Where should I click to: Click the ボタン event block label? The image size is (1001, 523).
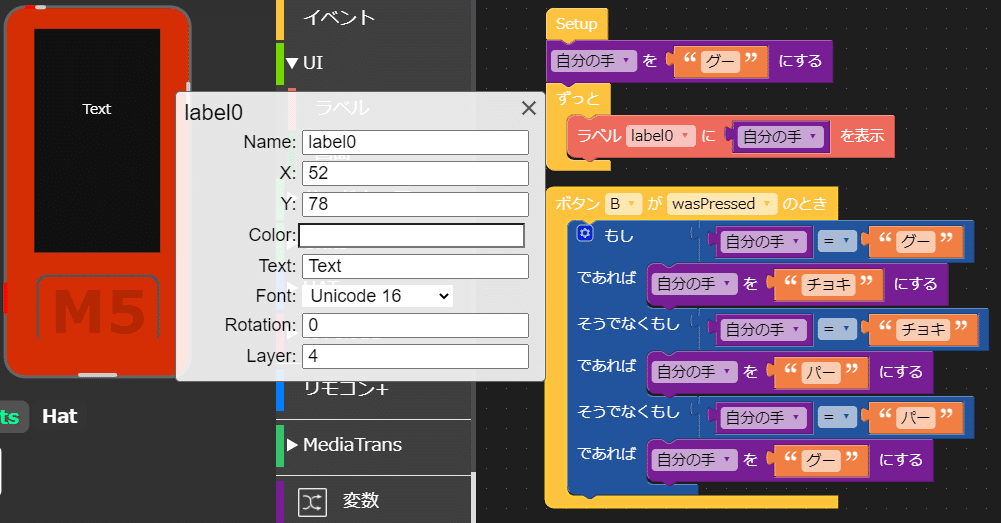pos(578,204)
